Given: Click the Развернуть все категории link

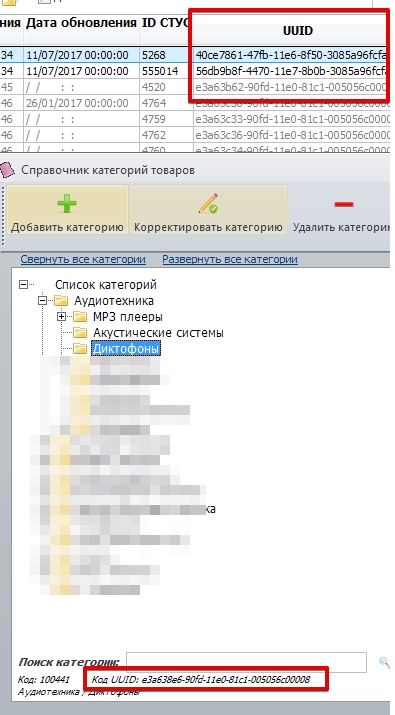Looking at the screenshot, I should click(x=230, y=259).
